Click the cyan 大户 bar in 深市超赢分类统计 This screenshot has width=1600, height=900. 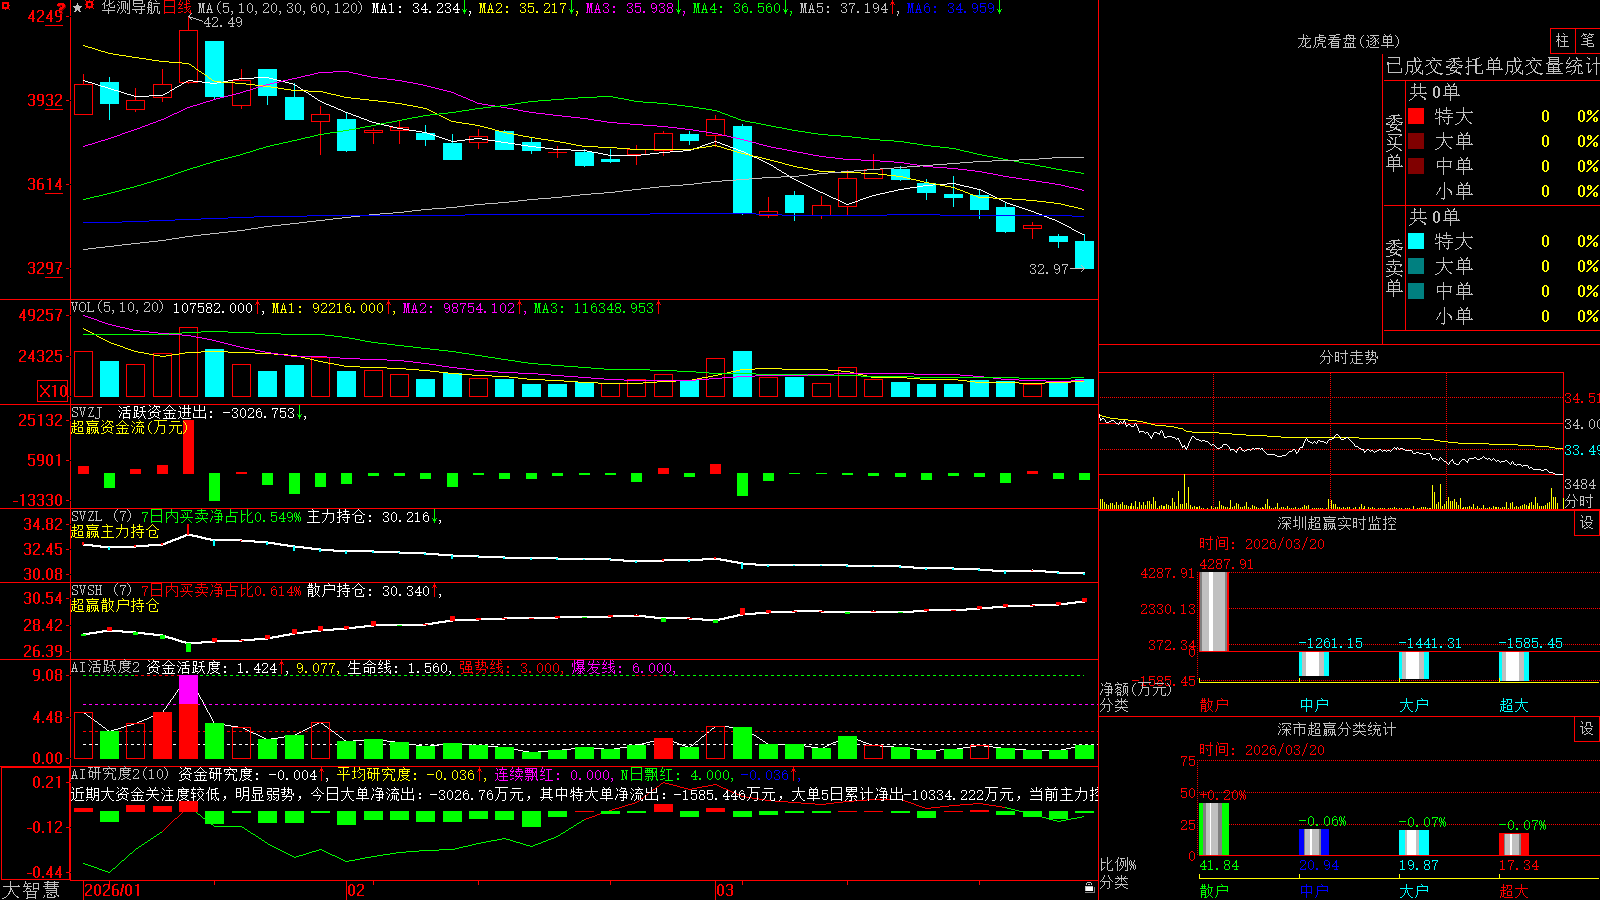click(1414, 842)
